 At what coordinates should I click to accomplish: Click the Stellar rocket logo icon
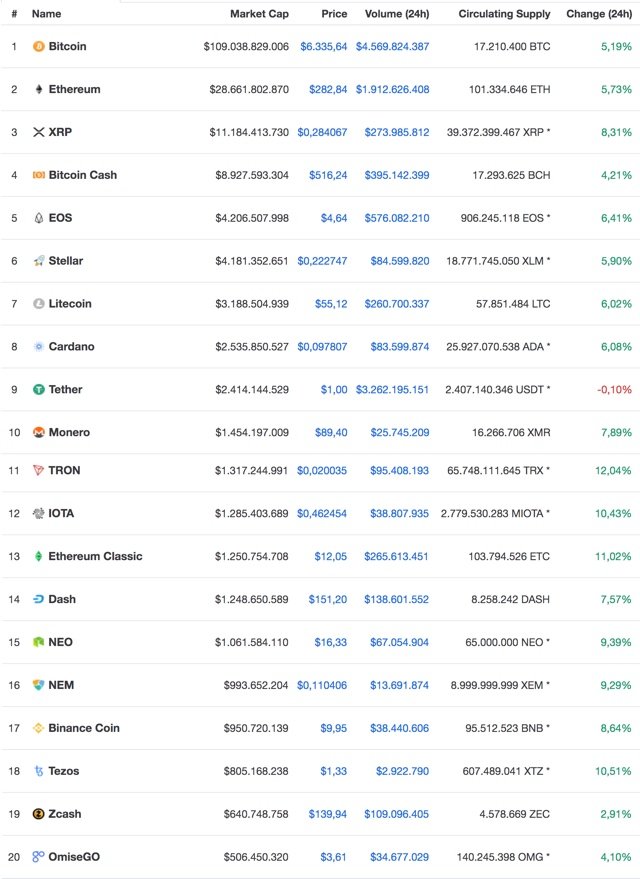39,261
